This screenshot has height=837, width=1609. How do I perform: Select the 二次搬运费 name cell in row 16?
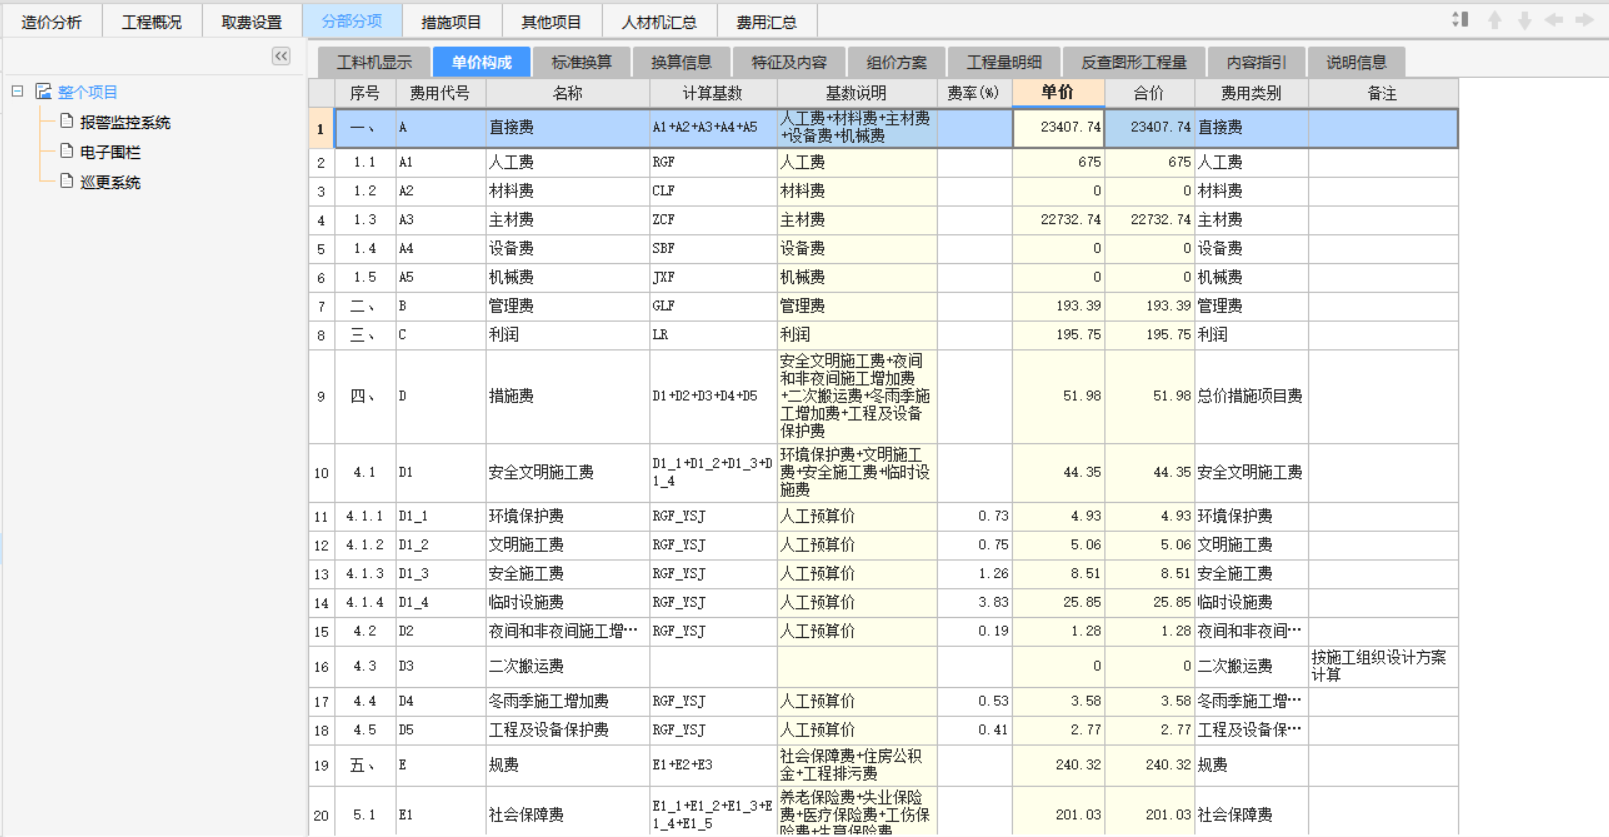pos(567,666)
